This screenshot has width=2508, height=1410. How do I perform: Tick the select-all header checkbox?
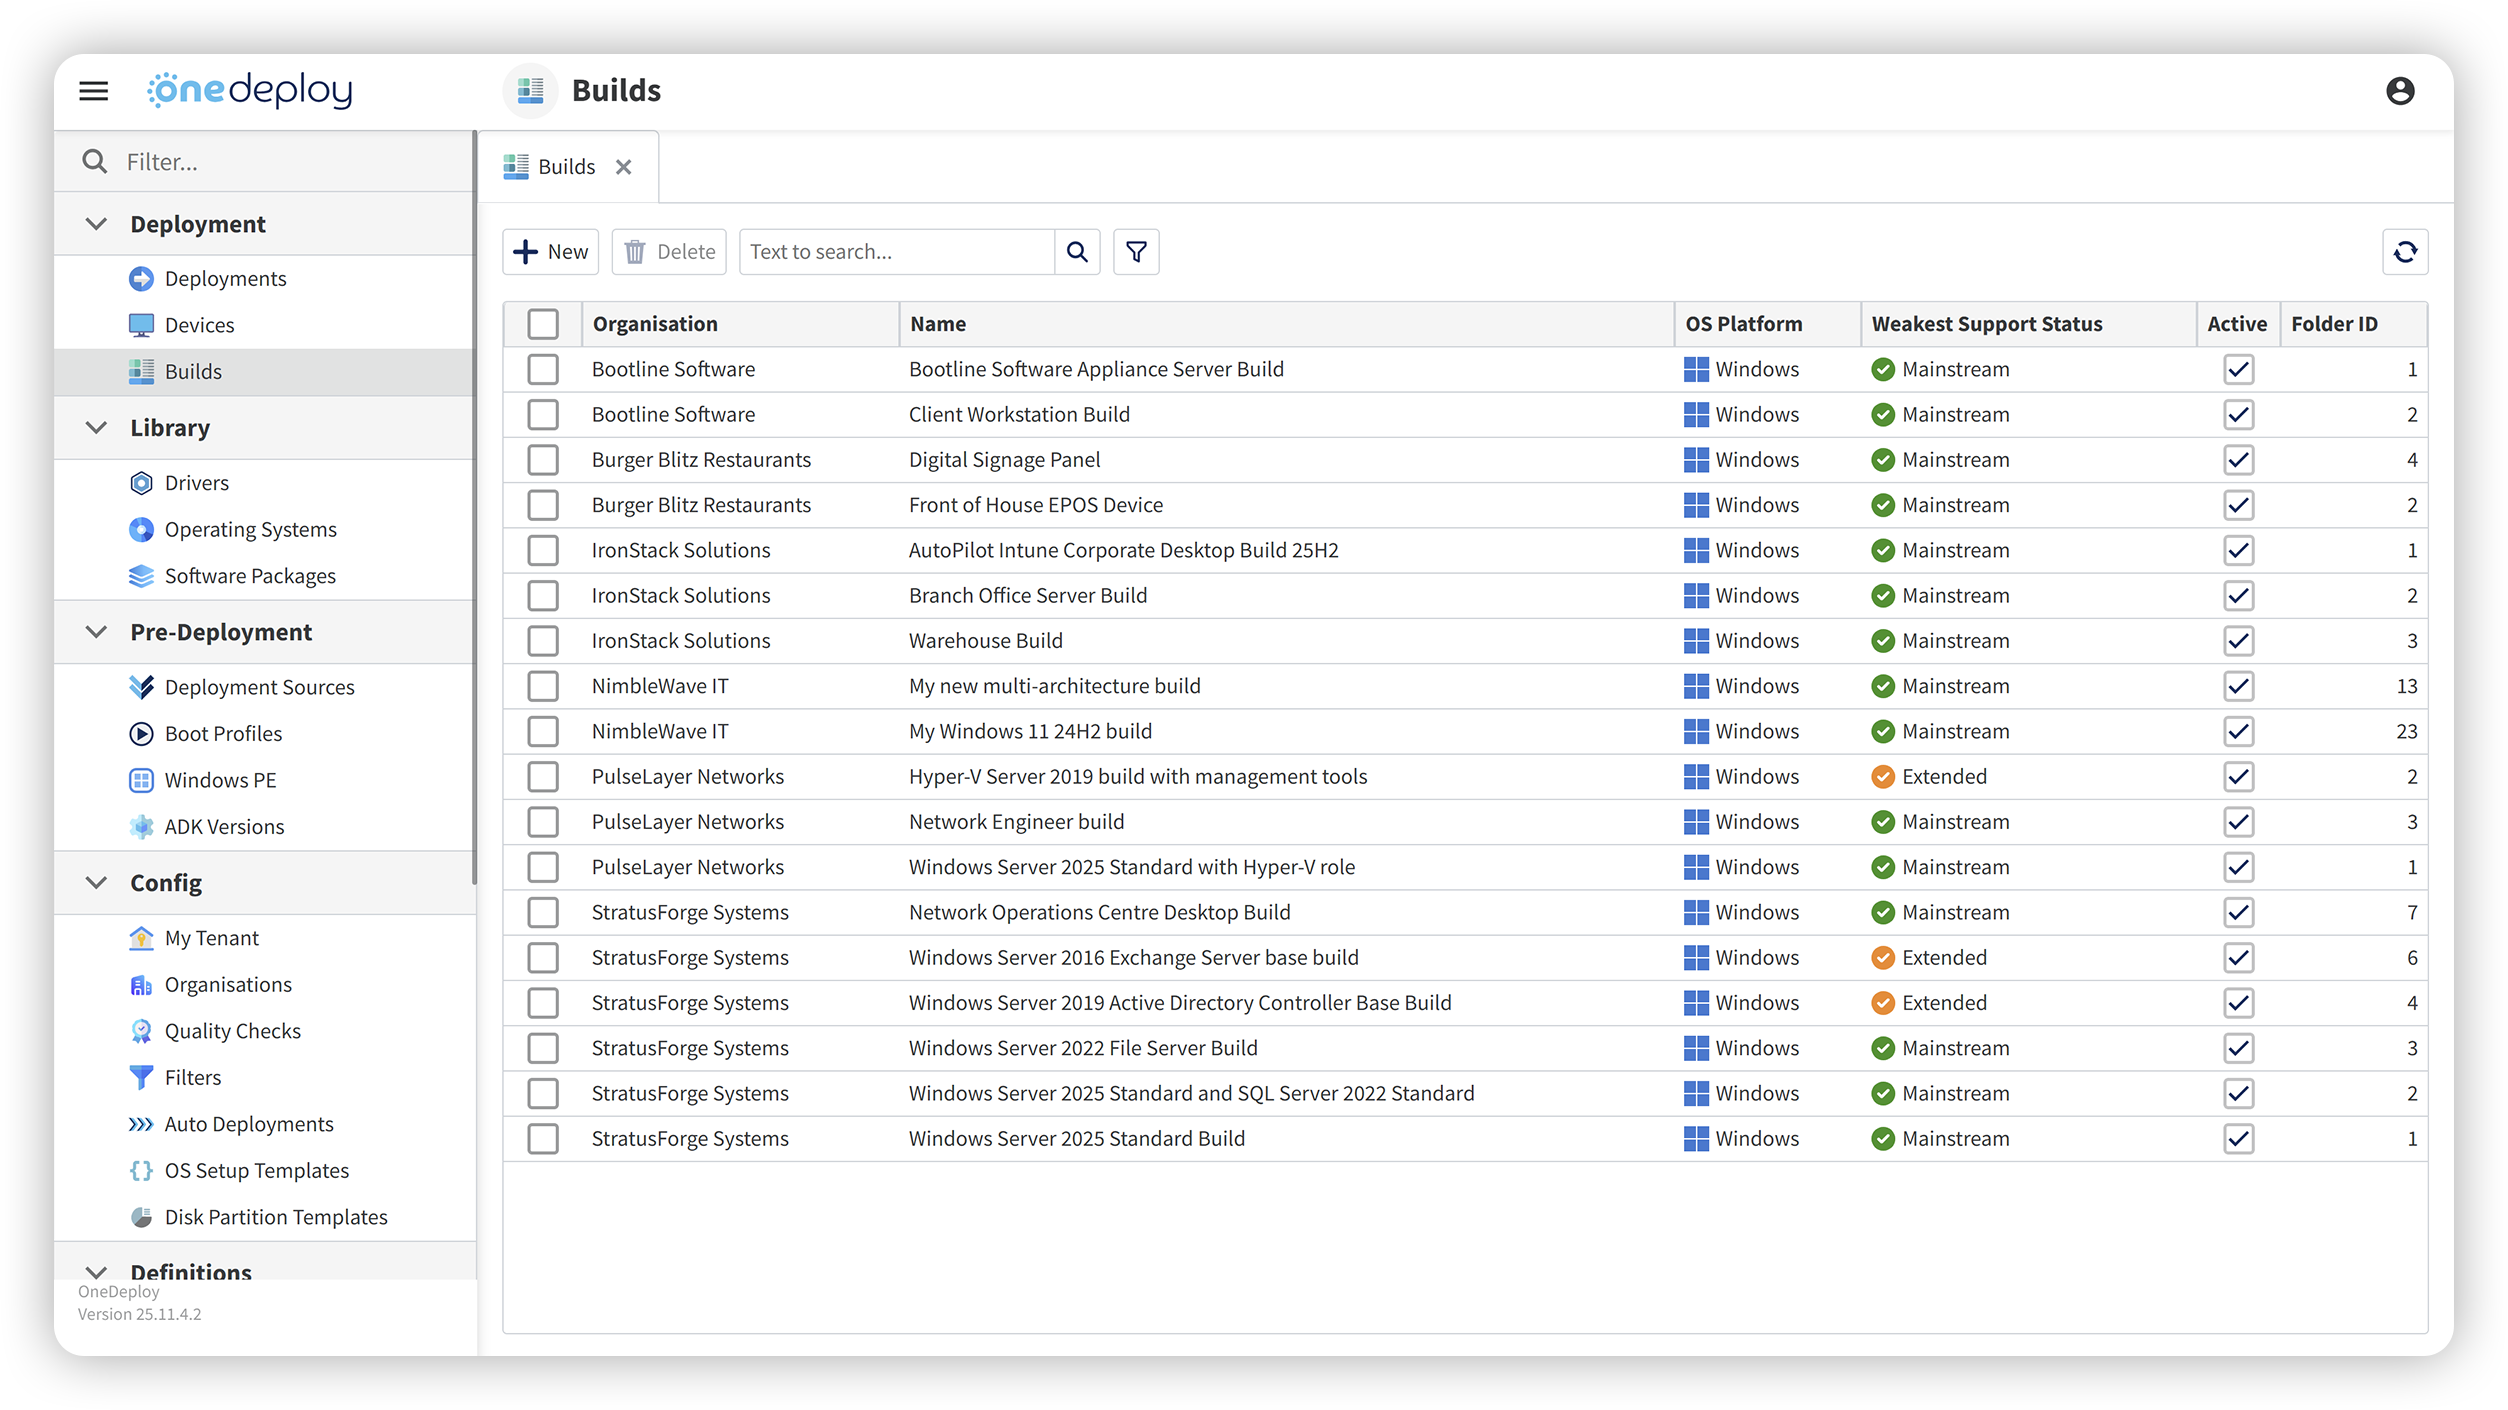[543, 324]
